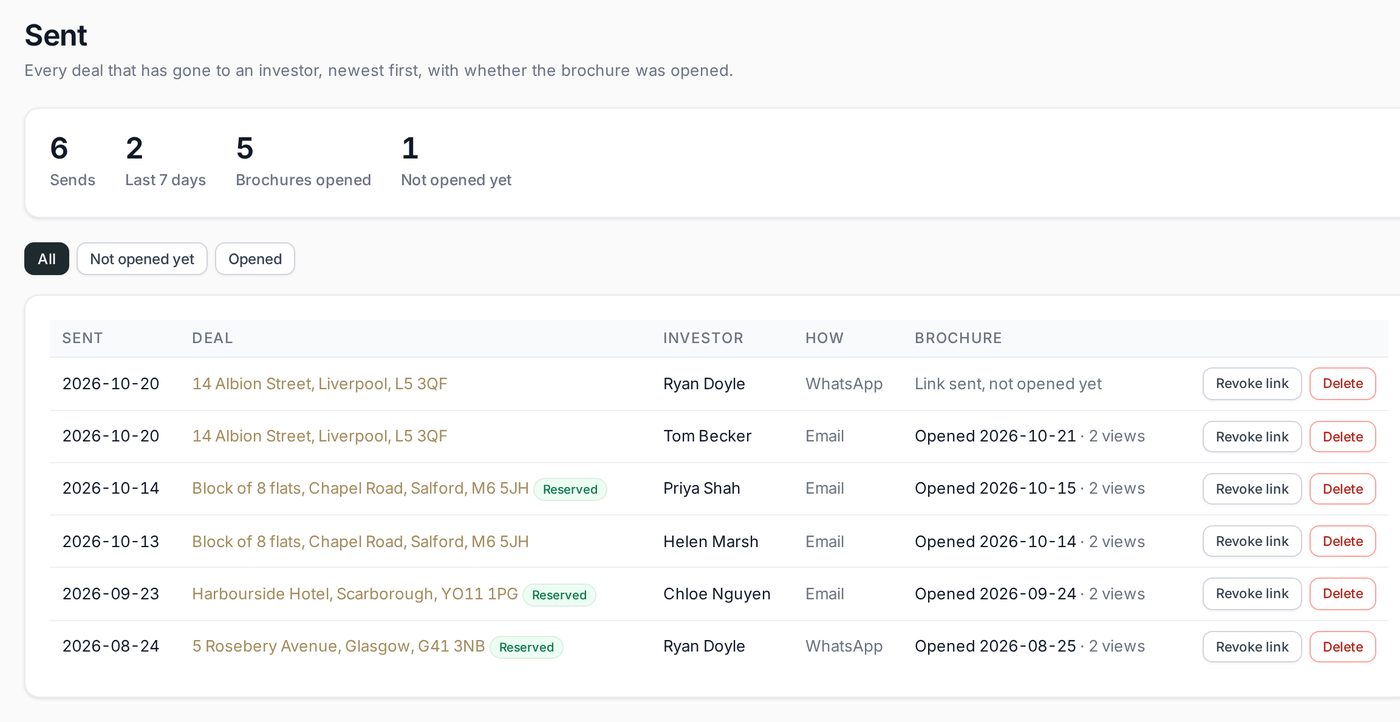Viewport: 1400px width, 722px height.
Task: Click the Reserved badge on Harbourside Hotel
Action: pos(559,595)
